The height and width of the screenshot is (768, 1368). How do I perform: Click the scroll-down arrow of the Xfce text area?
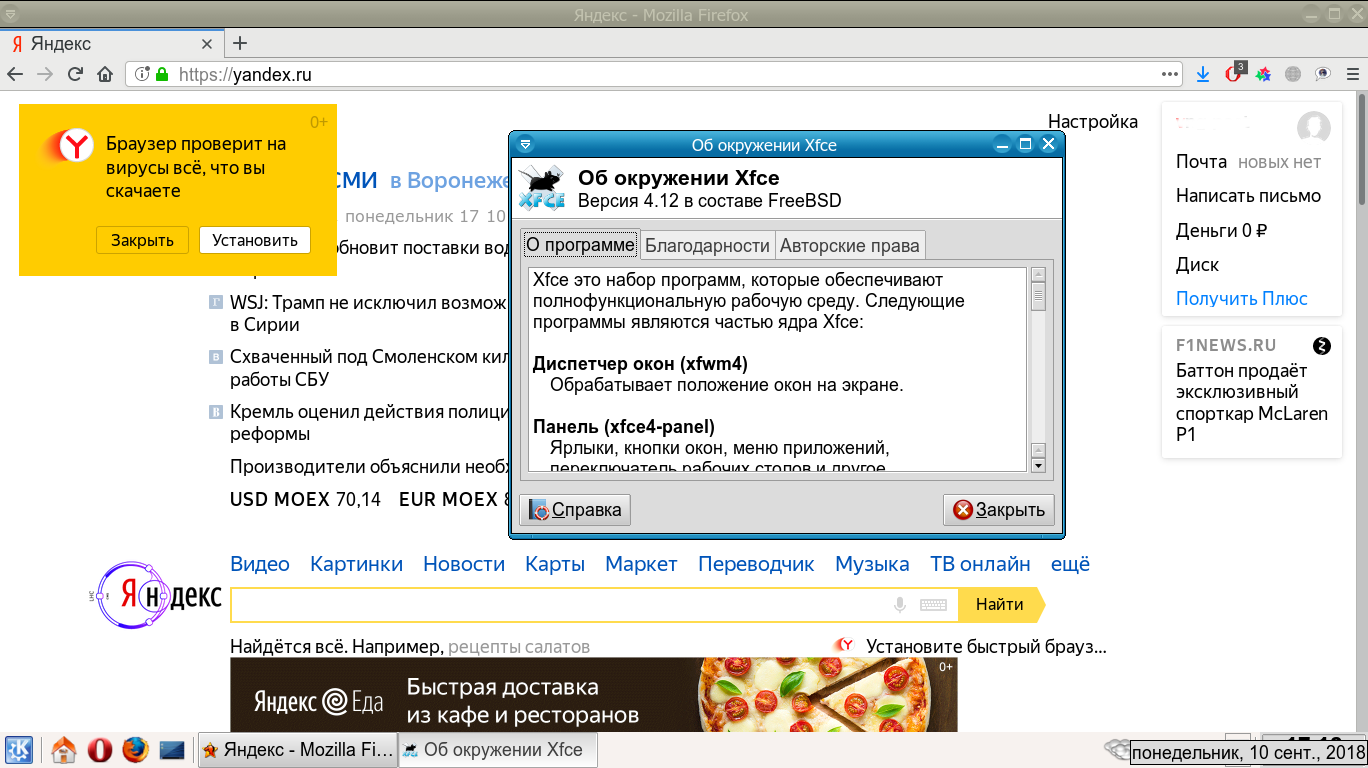[x=1037, y=465]
